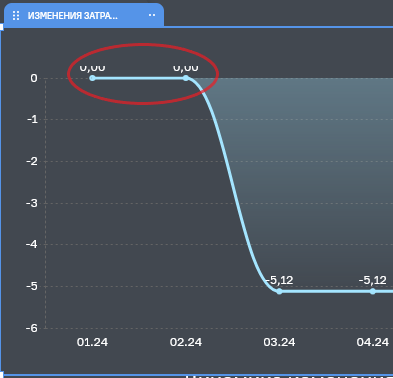Click the -6 y-axis tick label

click(32, 328)
